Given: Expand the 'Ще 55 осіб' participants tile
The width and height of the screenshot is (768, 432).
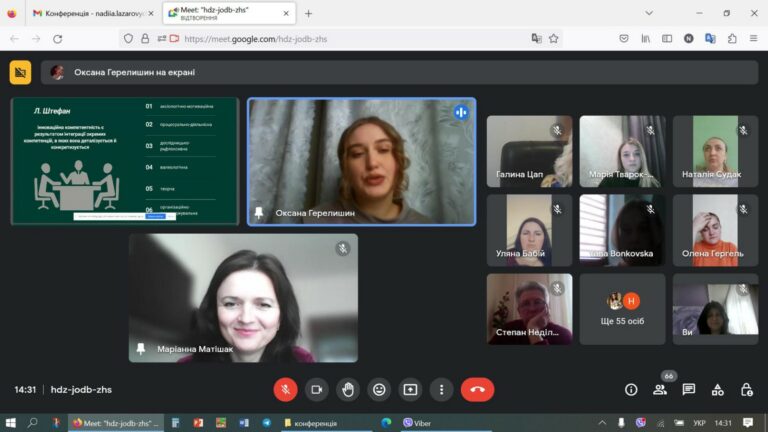Looking at the screenshot, I should 622,309.
